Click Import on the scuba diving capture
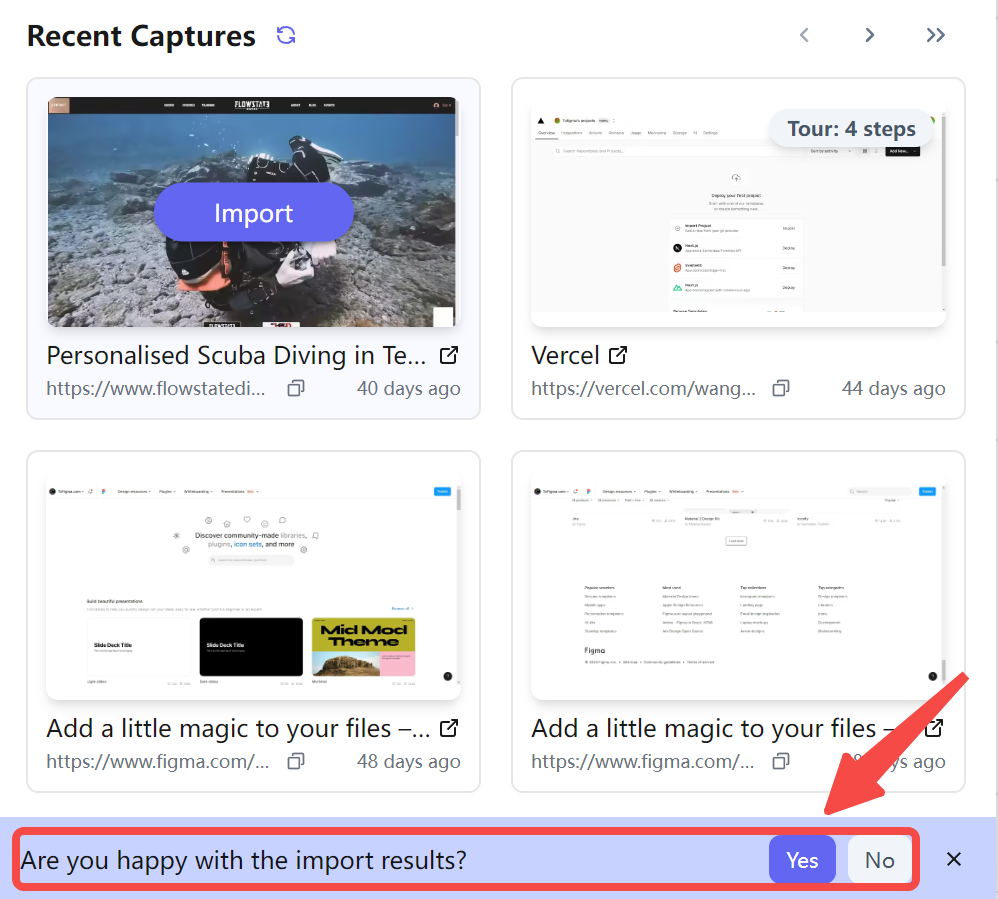The height and width of the screenshot is (899, 998). coord(253,213)
